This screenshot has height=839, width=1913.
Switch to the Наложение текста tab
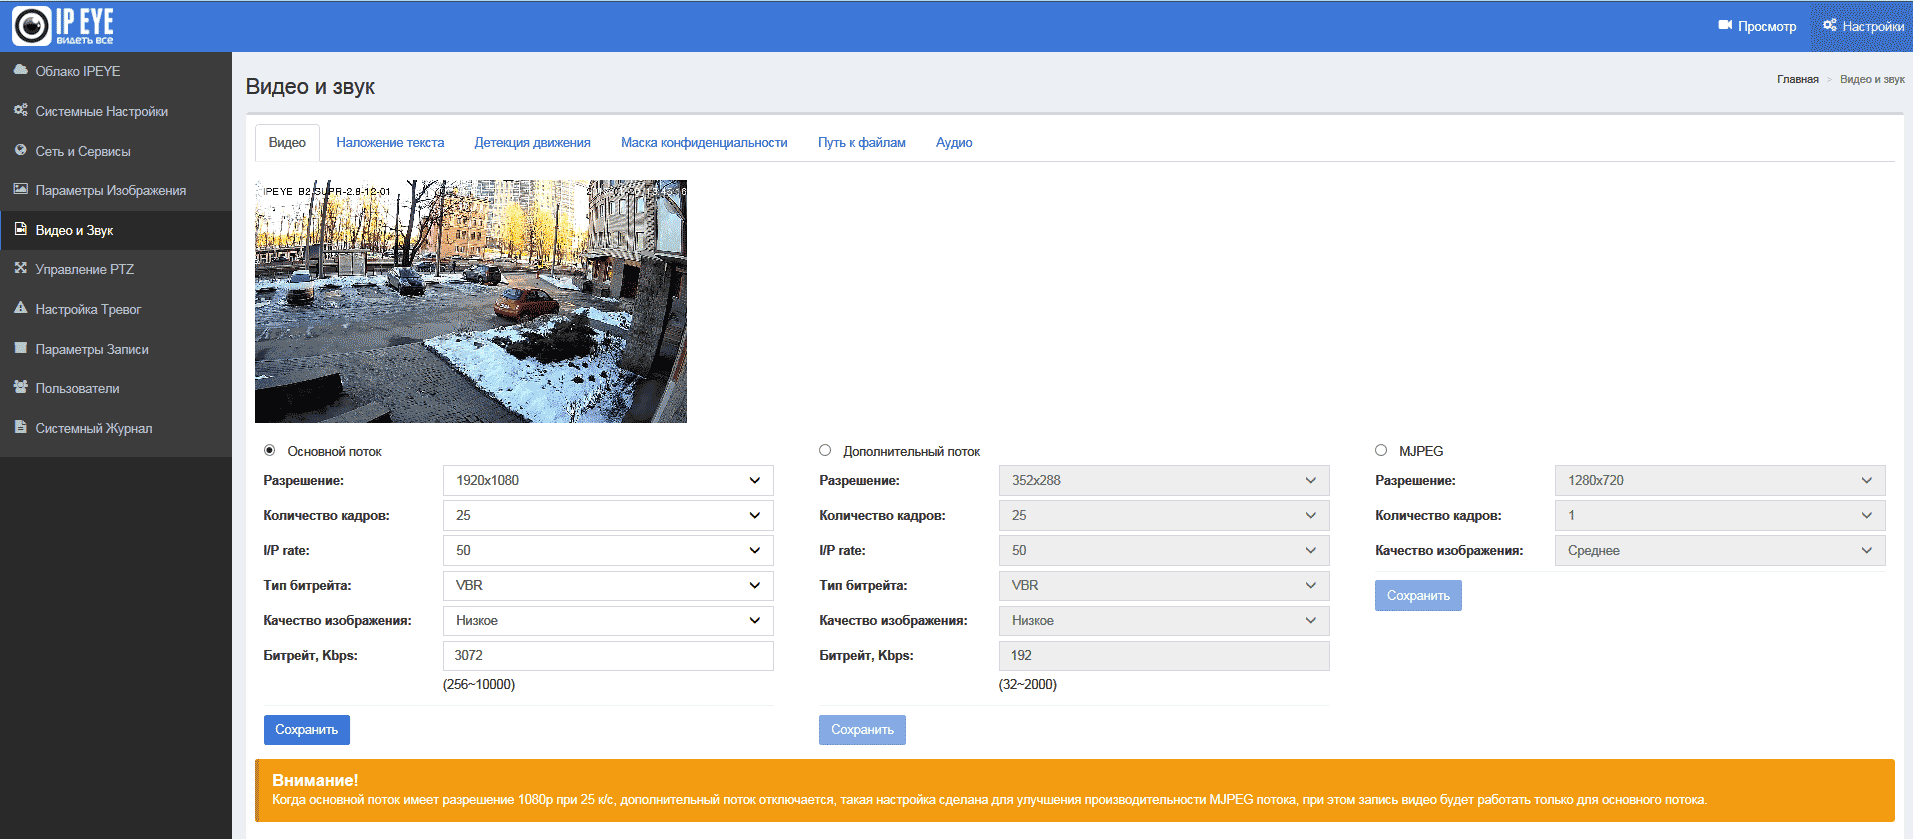[x=390, y=143]
